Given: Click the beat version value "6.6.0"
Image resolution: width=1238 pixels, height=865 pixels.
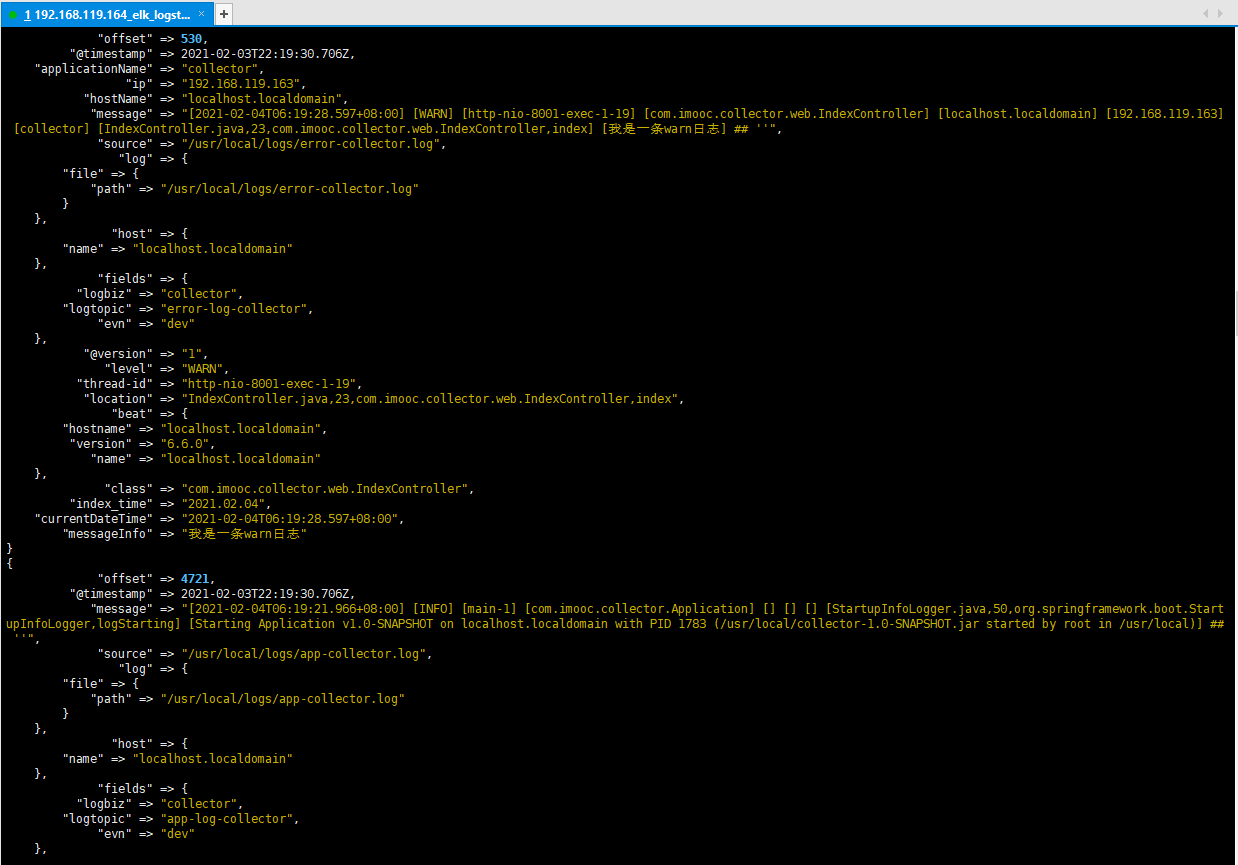Looking at the screenshot, I should pos(184,444).
